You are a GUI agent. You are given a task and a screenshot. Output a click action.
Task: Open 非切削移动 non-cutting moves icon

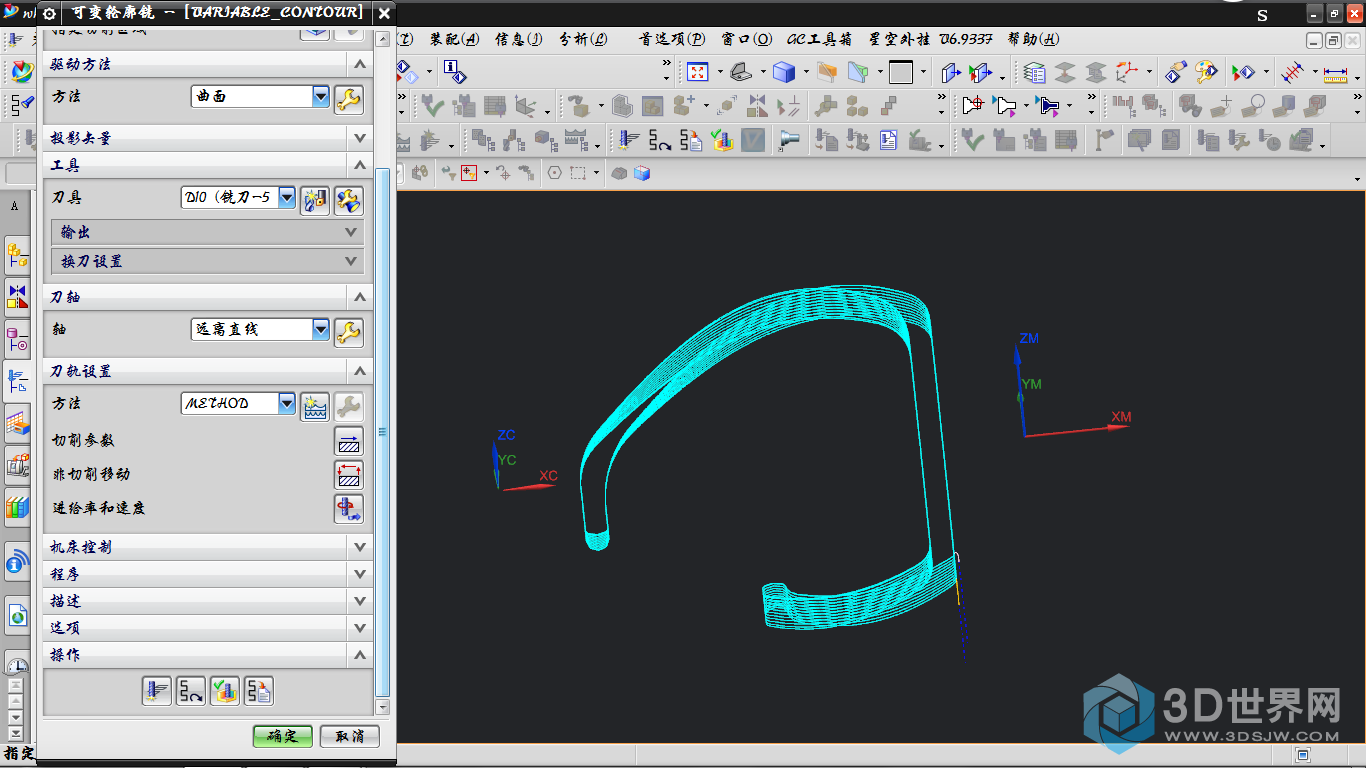point(348,475)
